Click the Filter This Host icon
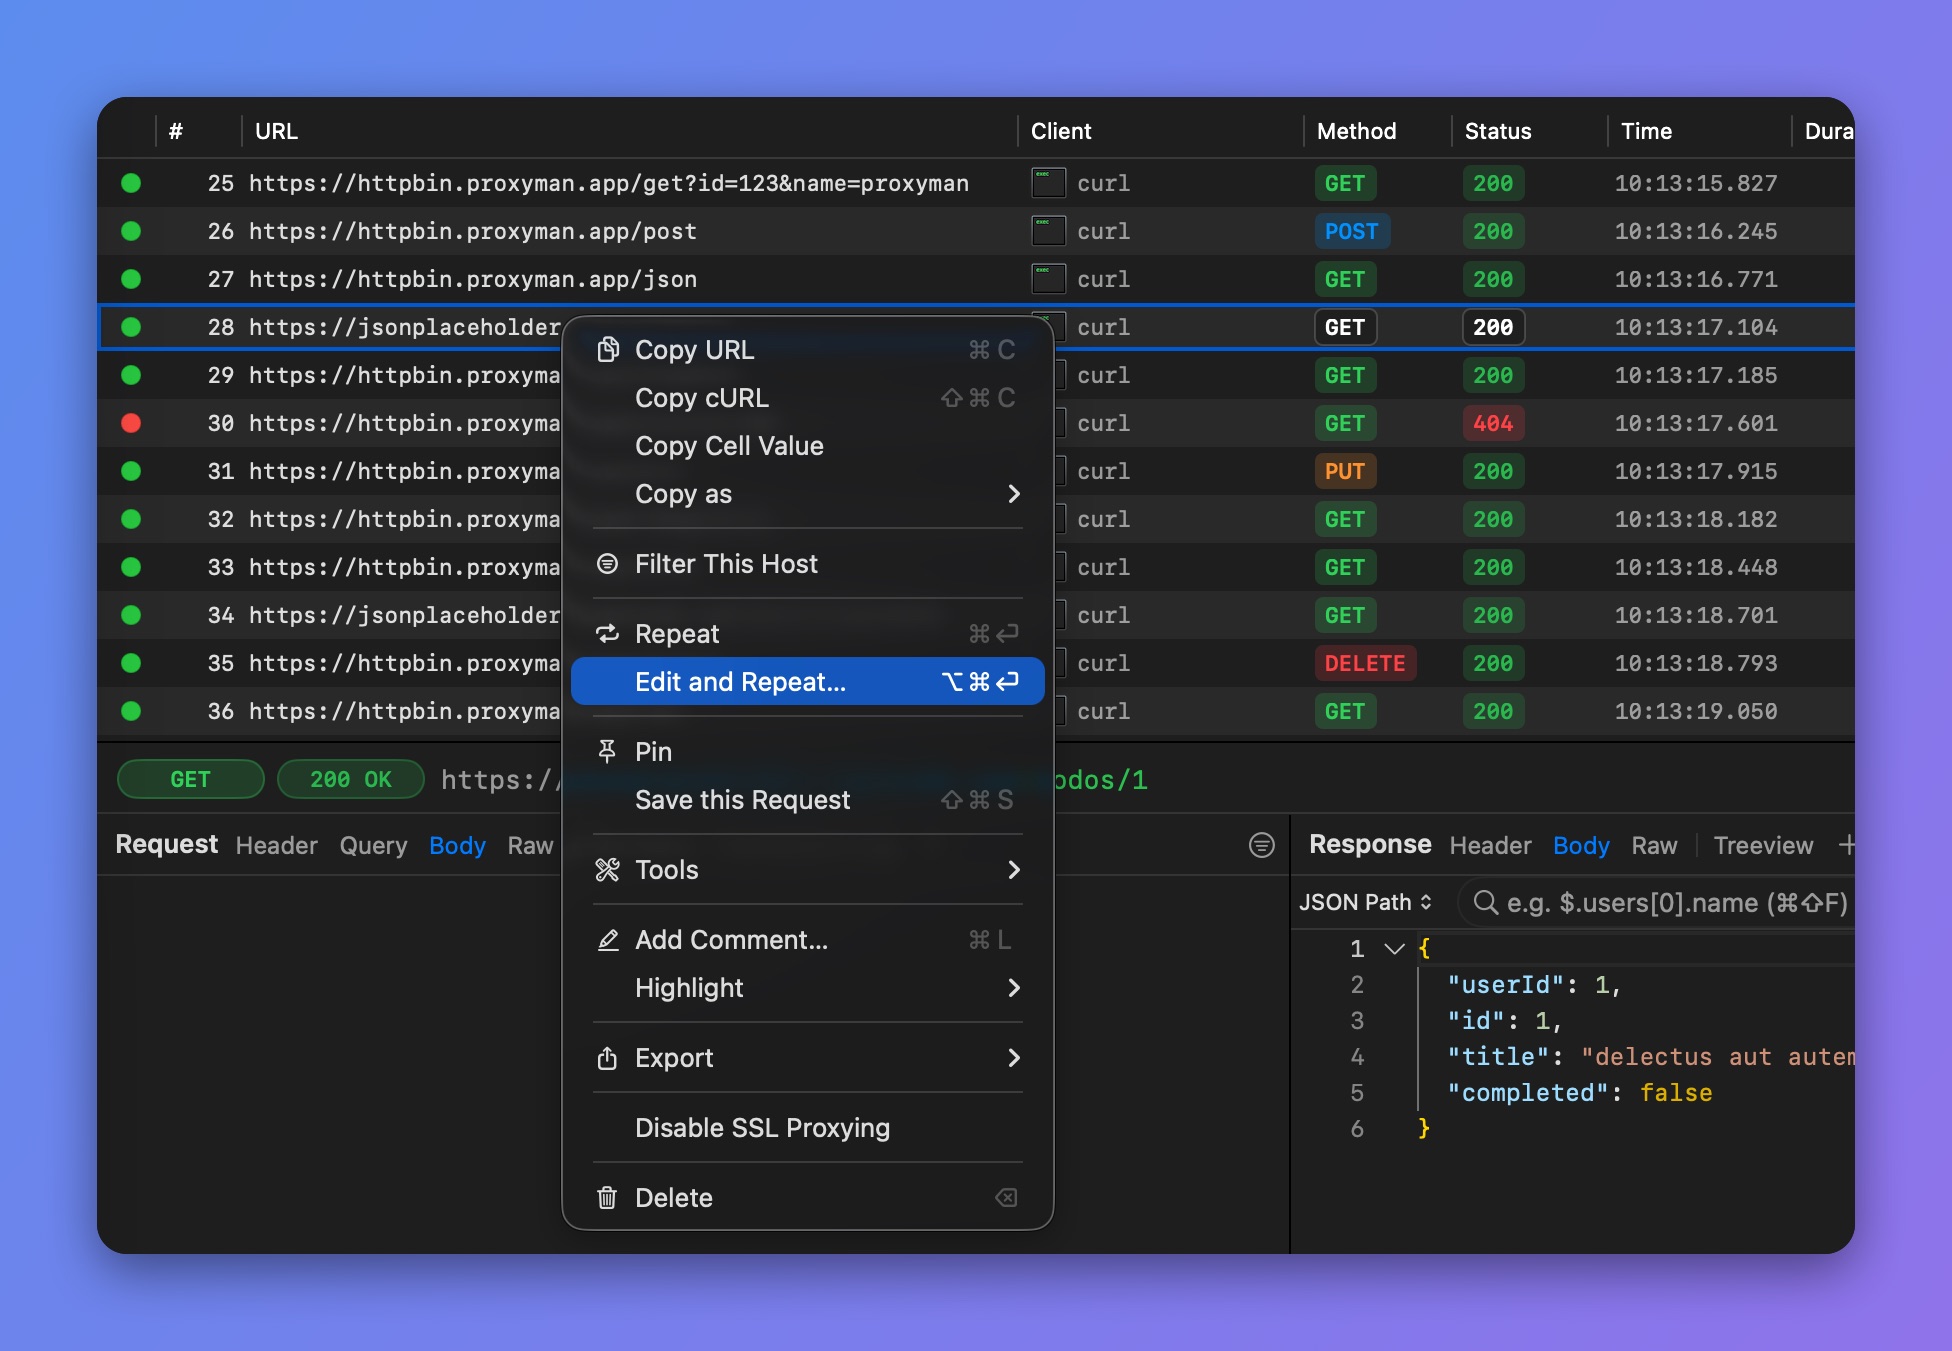Screen dimensions: 1952x1351 (x=607, y=563)
